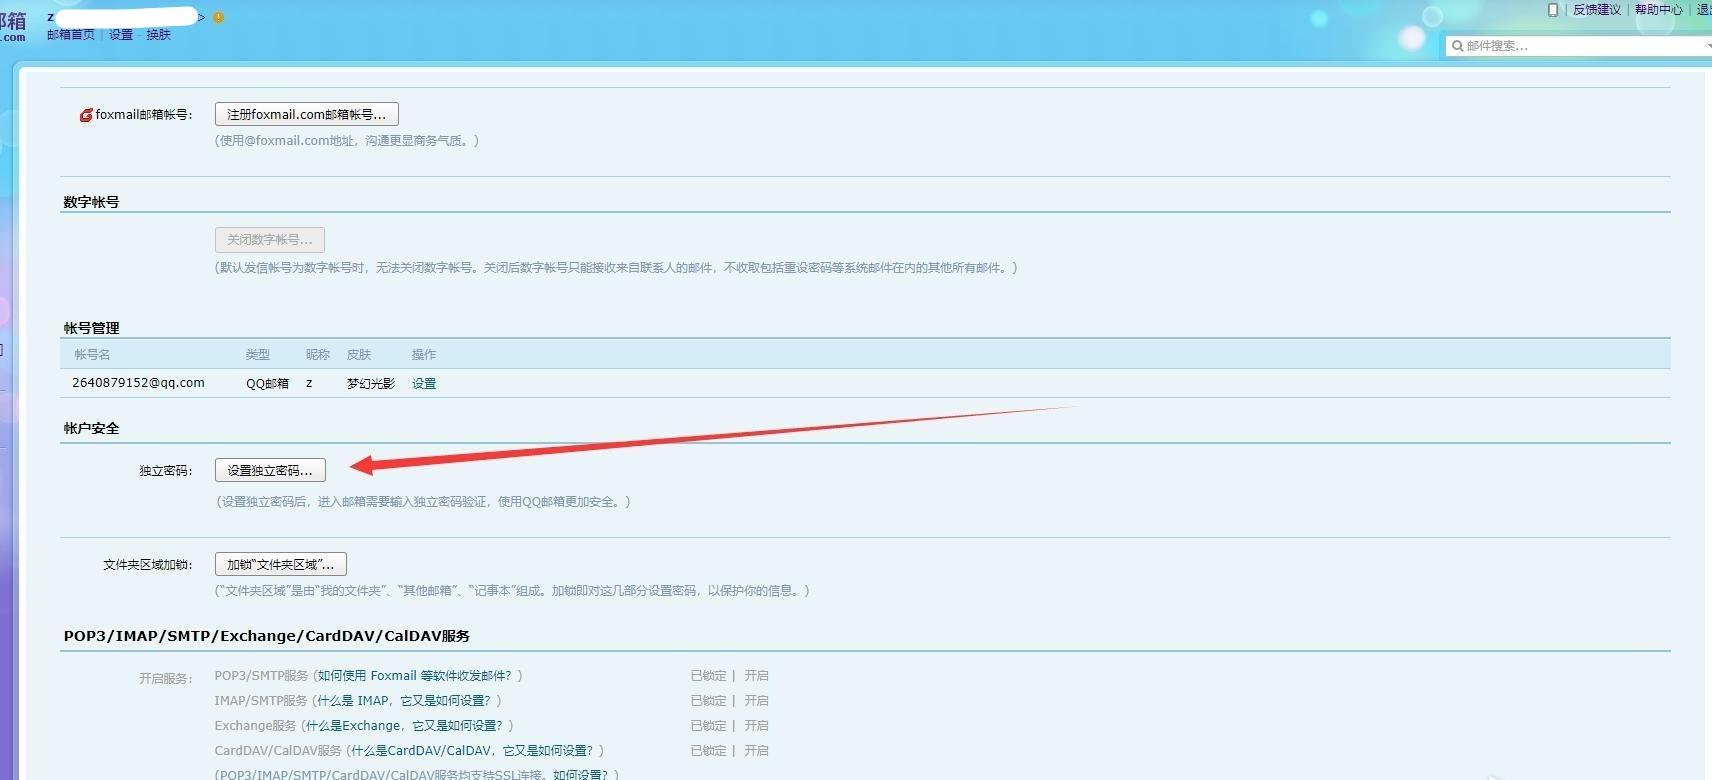The height and width of the screenshot is (780, 1712).
Task: Click the magnifier icon in mail search box
Action: (x=1458, y=46)
